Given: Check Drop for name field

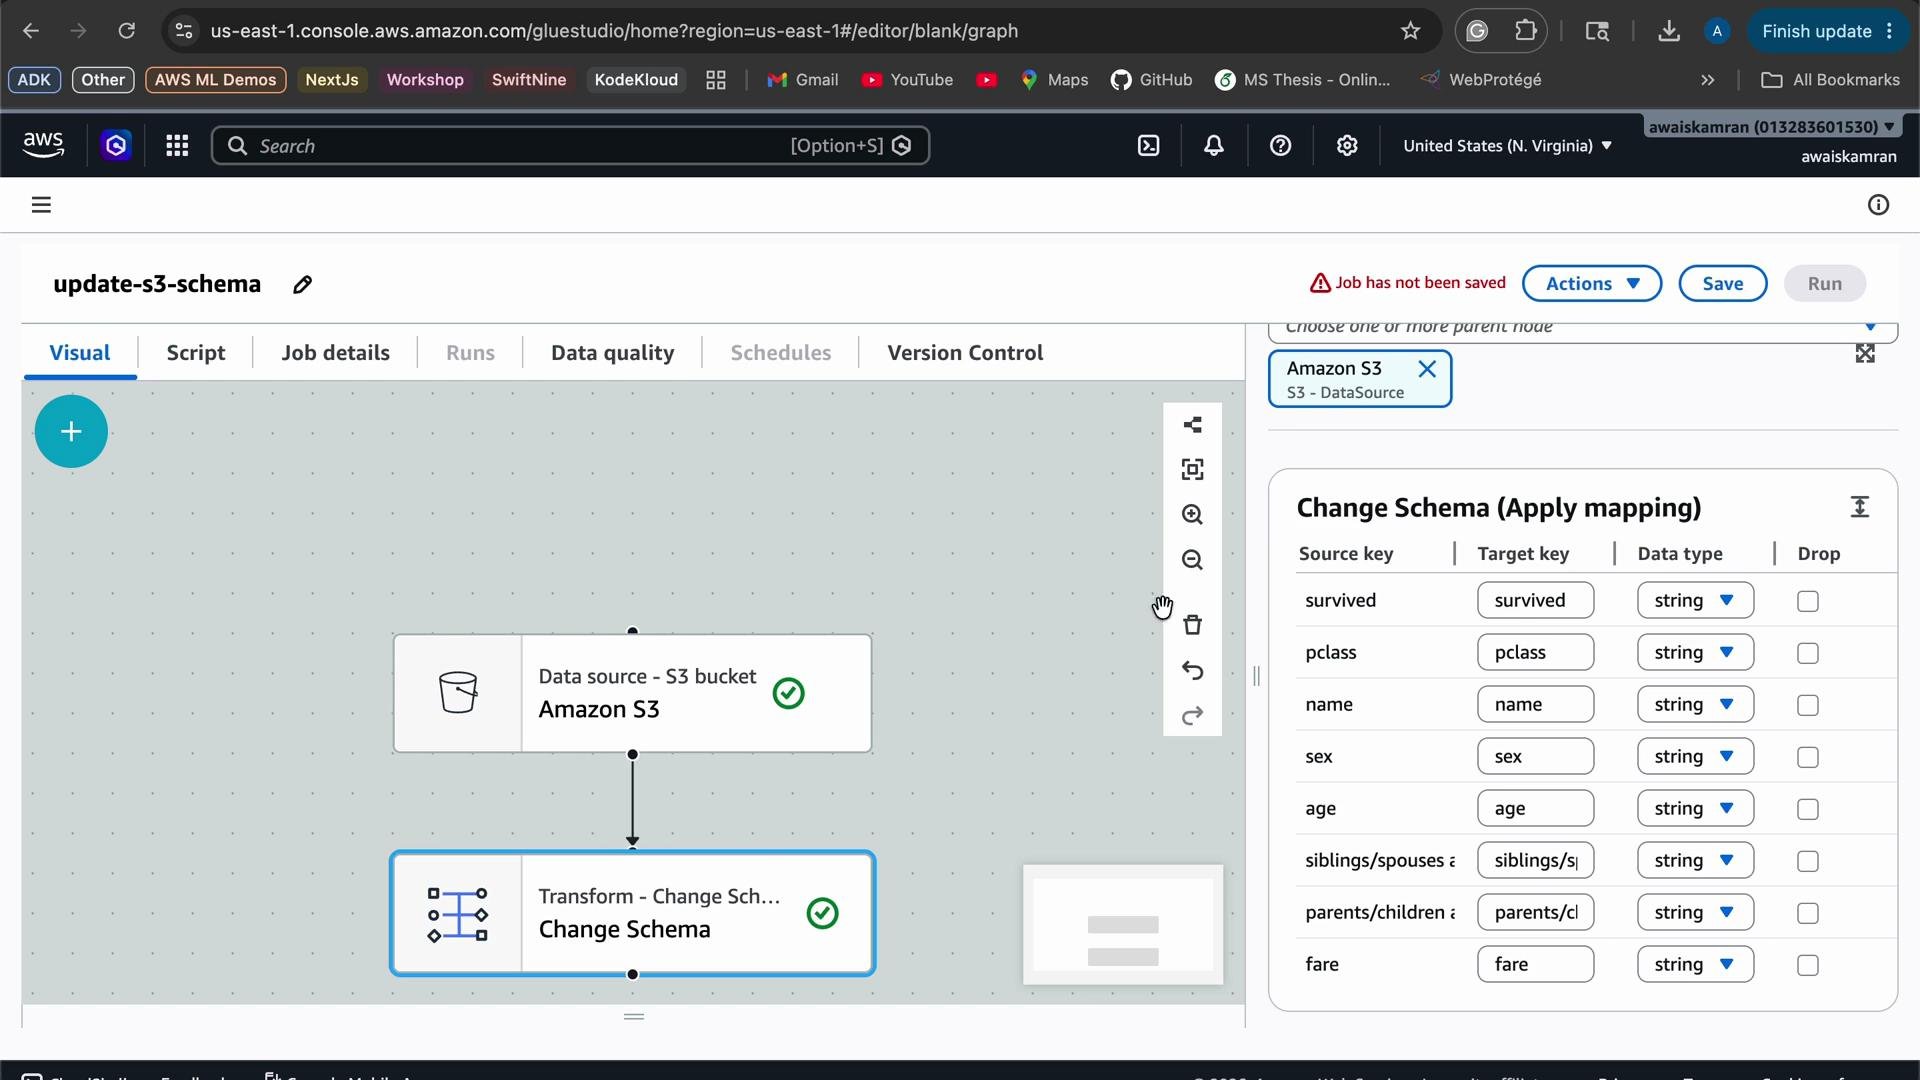Looking at the screenshot, I should pos(1807,705).
